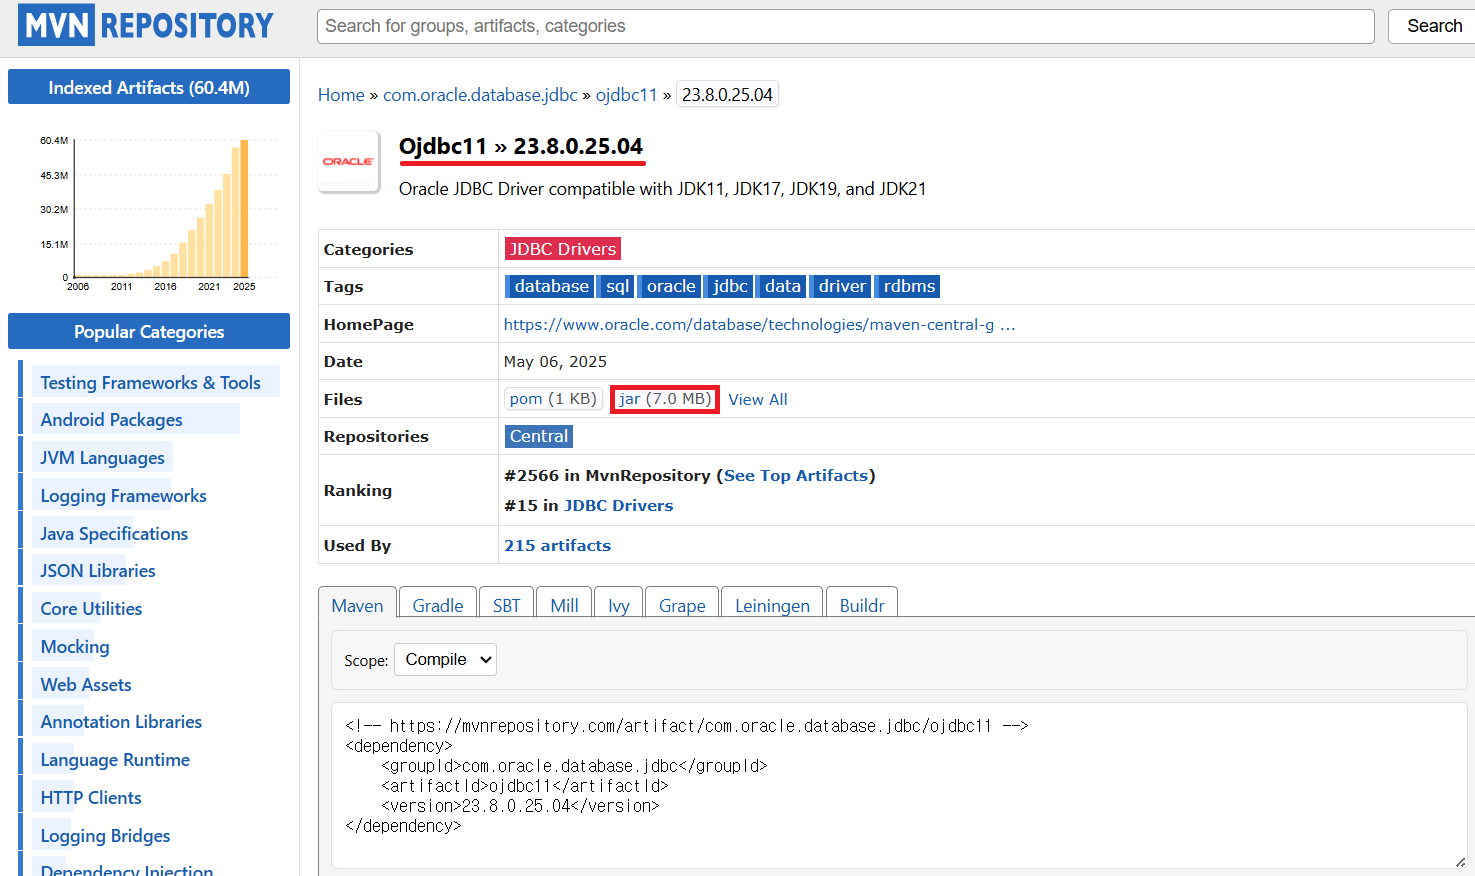Switch to the Leiningen tab
1475x876 pixels.
click(x=772, y=605)
